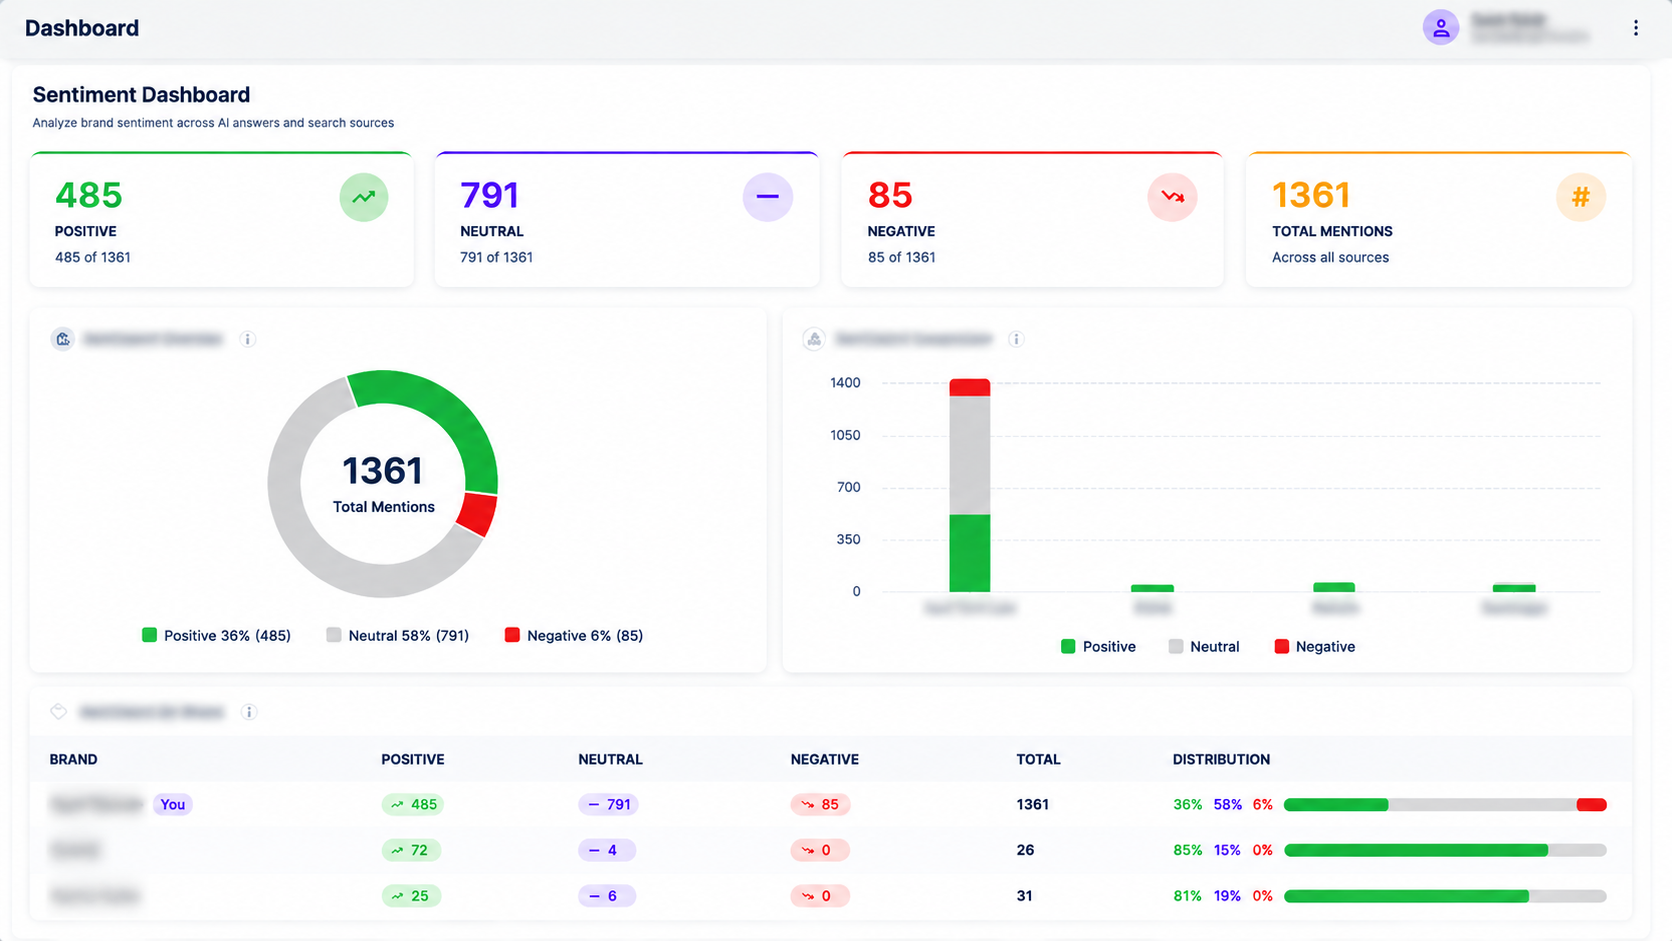The image size is (1672, 941).
Task: Click the brand table panel title icon
Action: pos(59,712)
